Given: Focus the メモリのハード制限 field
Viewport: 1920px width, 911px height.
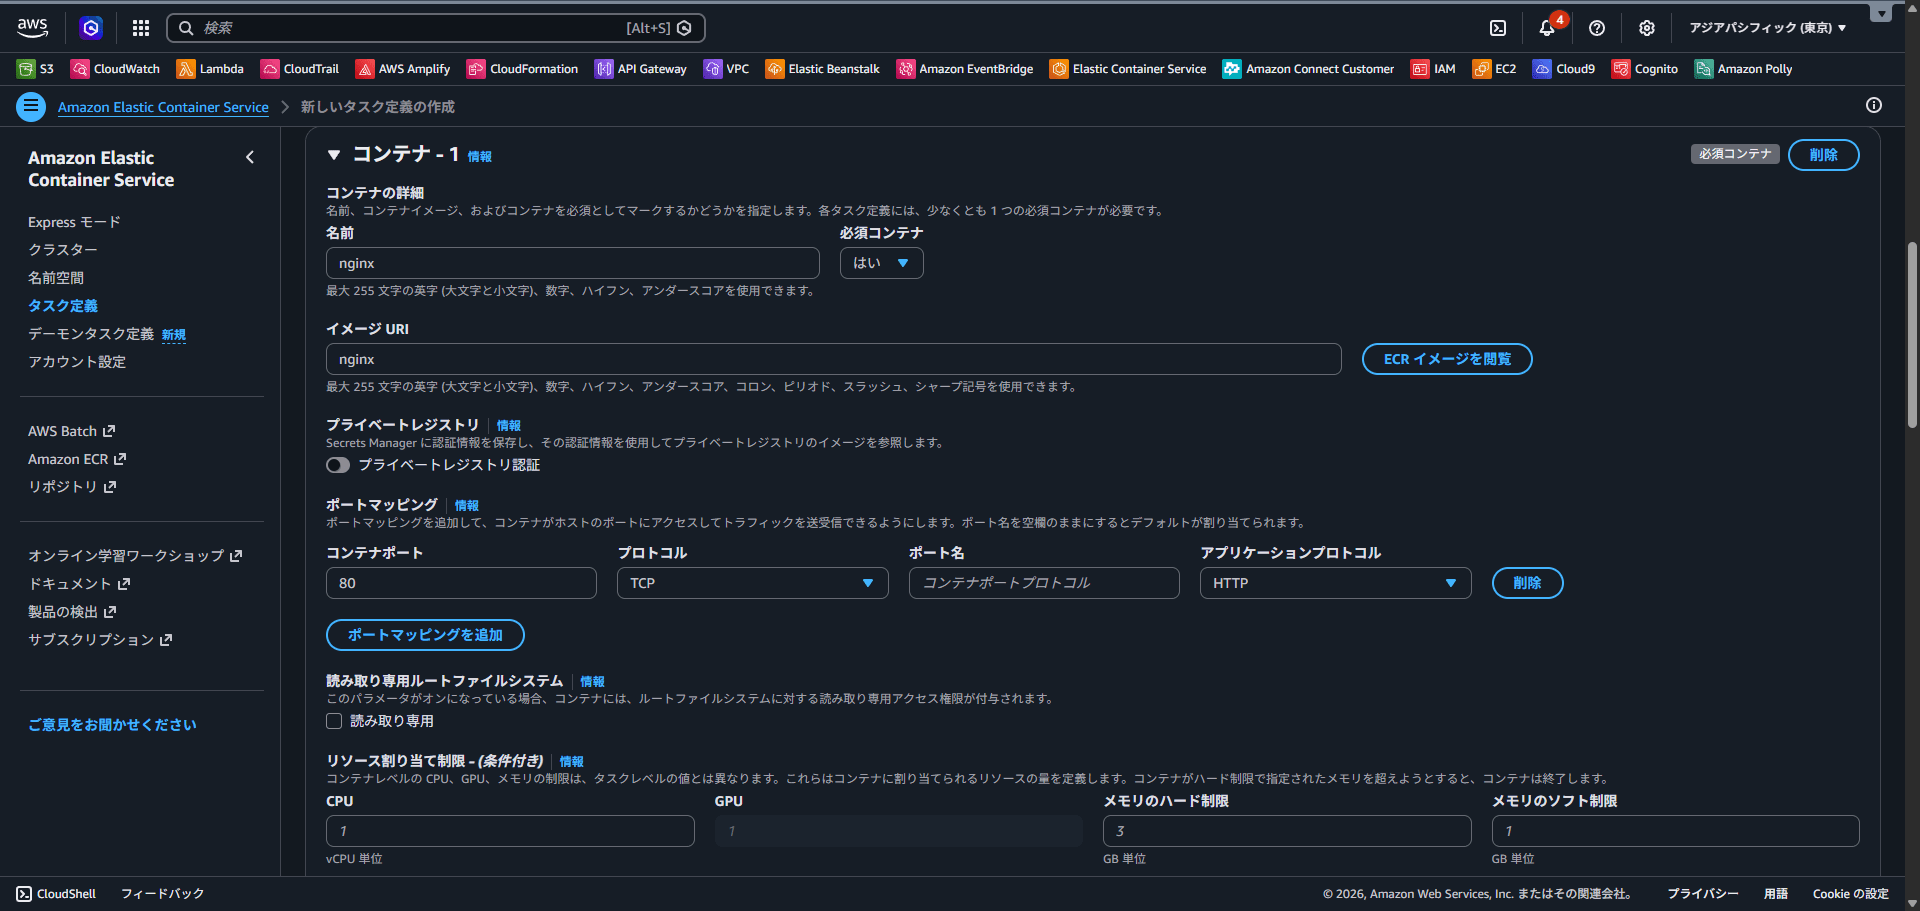Looking at the screenshot, I should click(1287, 831).
